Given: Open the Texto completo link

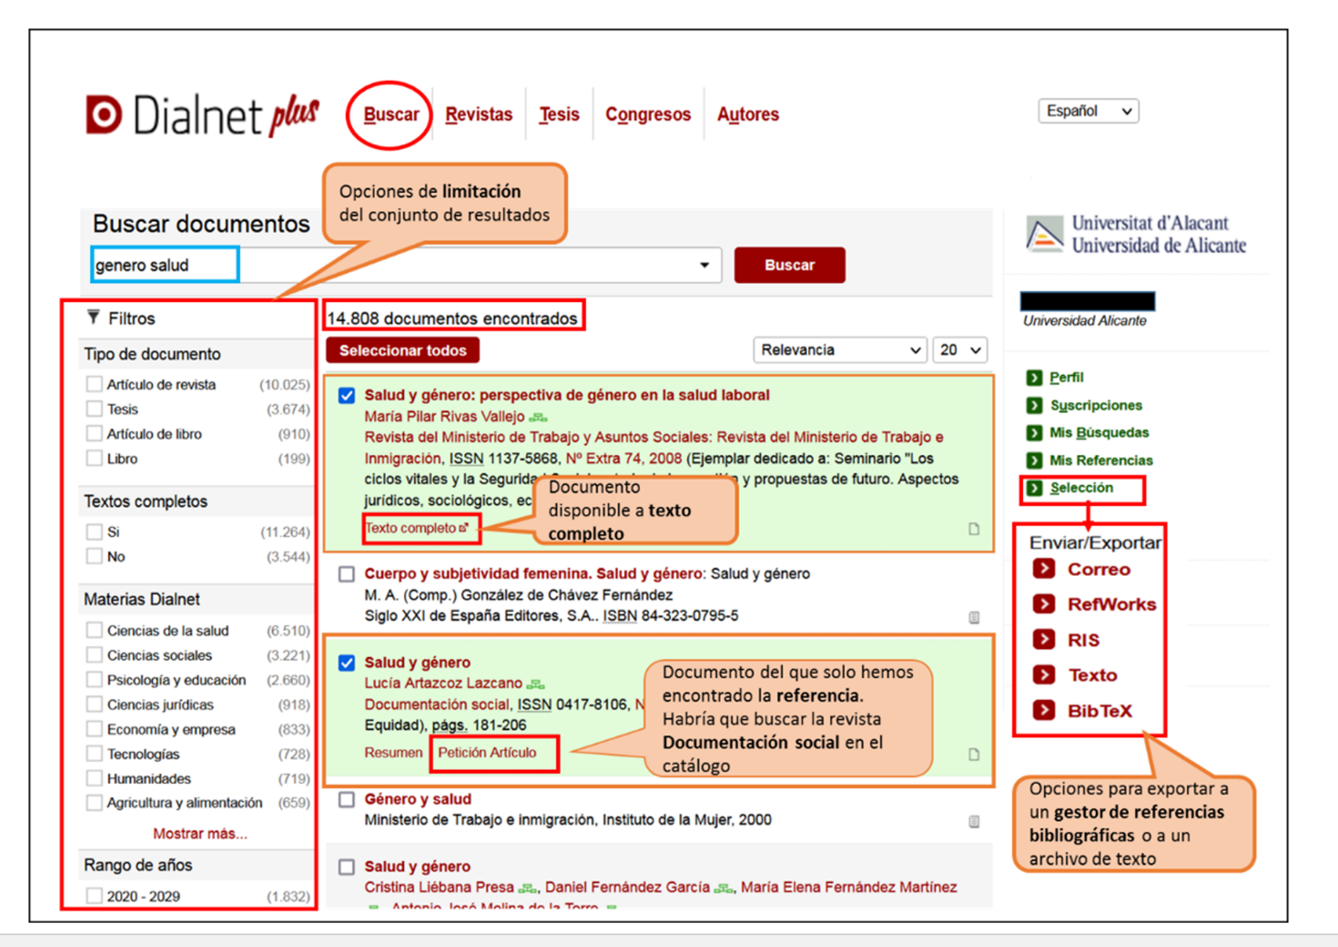Looking at the screenshot, I should coord(415,528).
